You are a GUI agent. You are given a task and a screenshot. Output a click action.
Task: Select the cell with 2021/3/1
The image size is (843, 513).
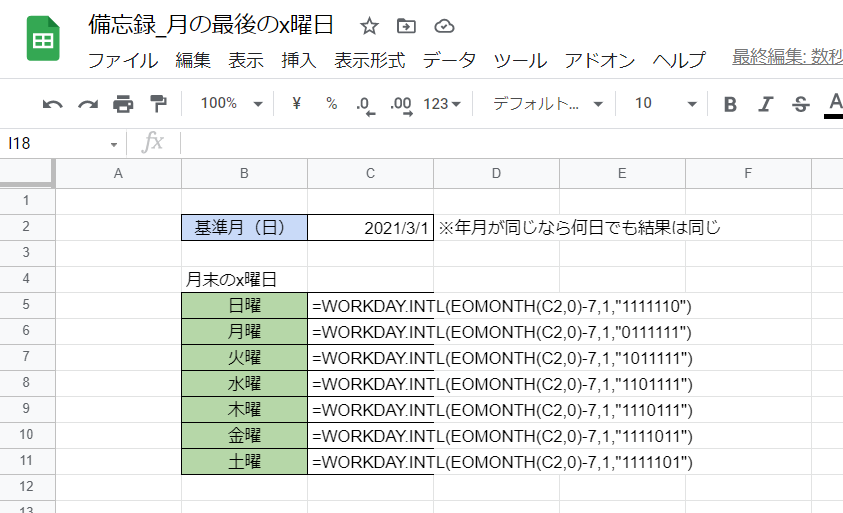click(370, 227)
